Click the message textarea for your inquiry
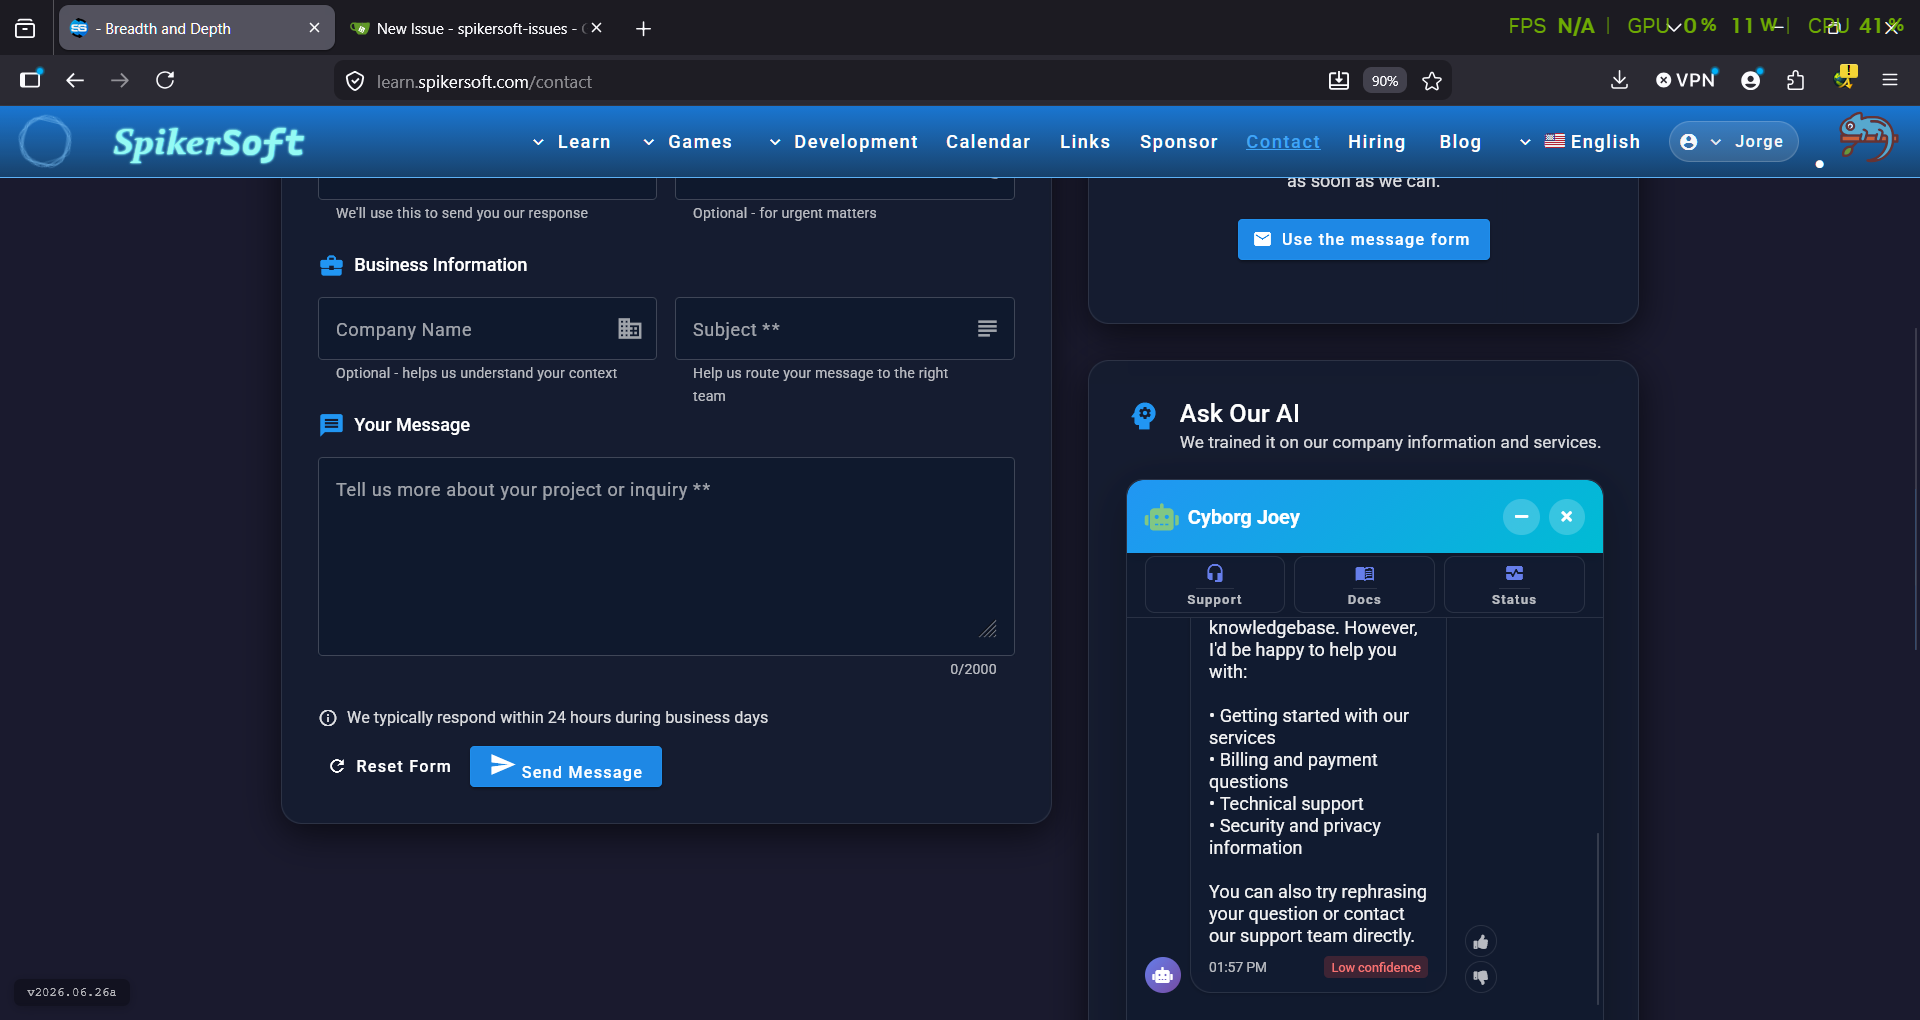 (666, 556)
